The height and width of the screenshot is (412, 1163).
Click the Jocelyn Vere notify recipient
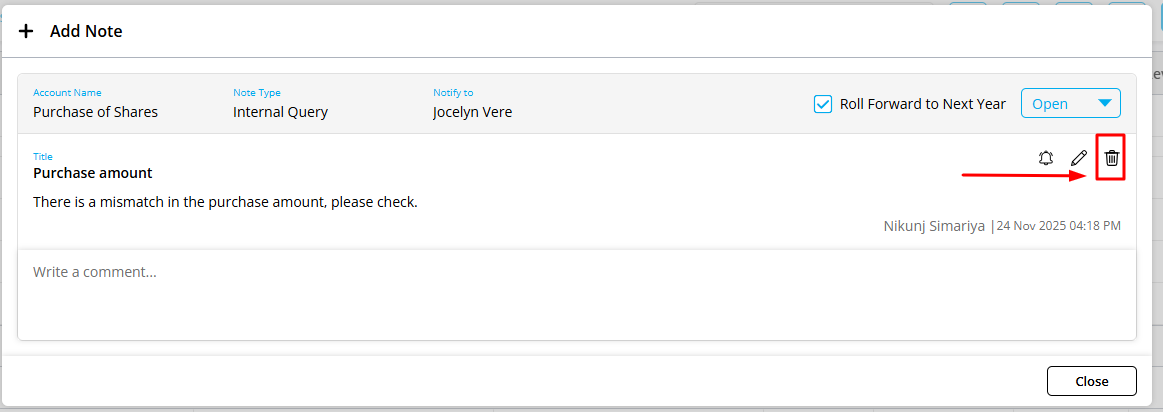pos(472,112)
